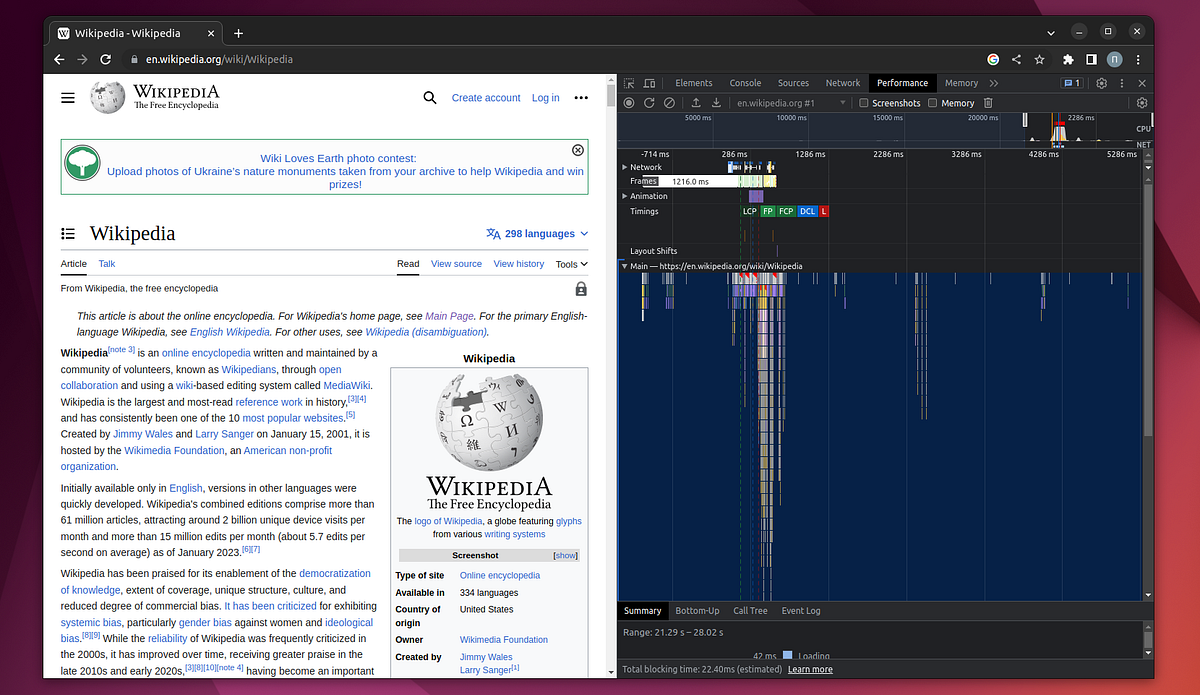Viewport: 1200px width, 695px height.
Task: Enable the Screenshots checkbox
Action: (865, 103)
